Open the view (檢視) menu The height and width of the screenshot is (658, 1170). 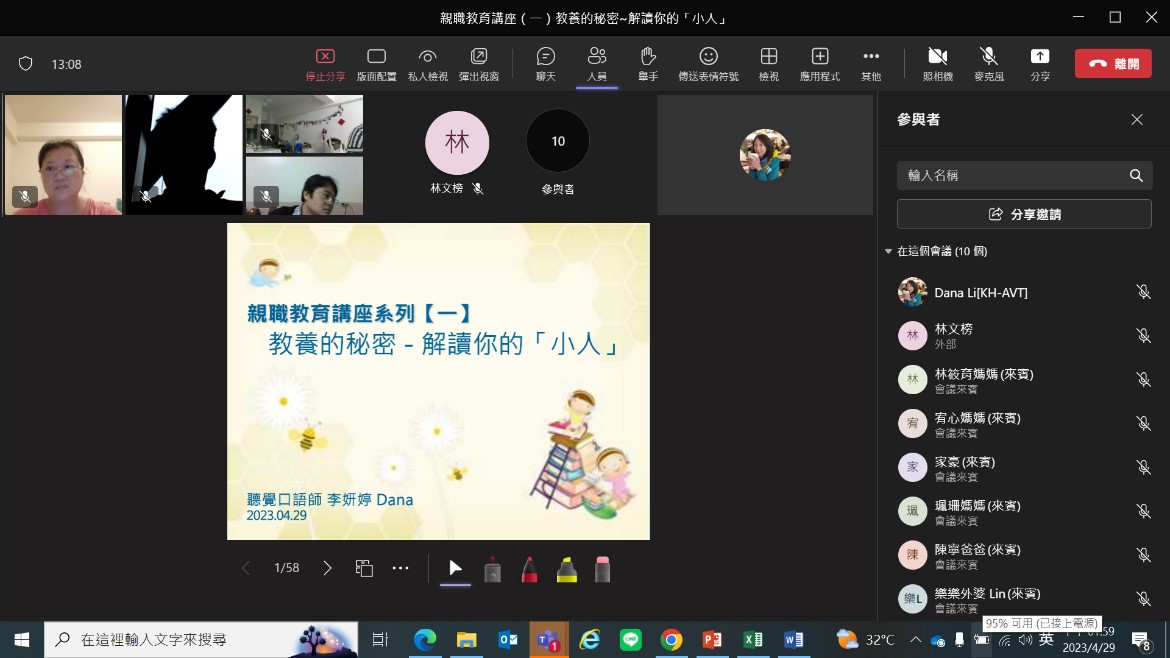[768, 62]
